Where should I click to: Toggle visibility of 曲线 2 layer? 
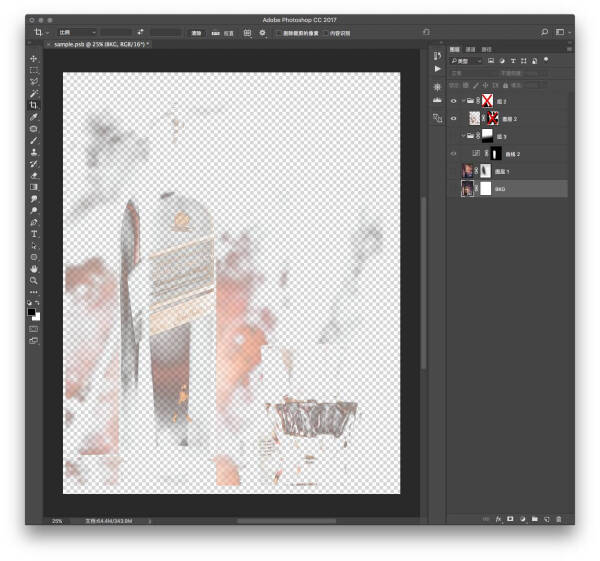pos(453,154)
